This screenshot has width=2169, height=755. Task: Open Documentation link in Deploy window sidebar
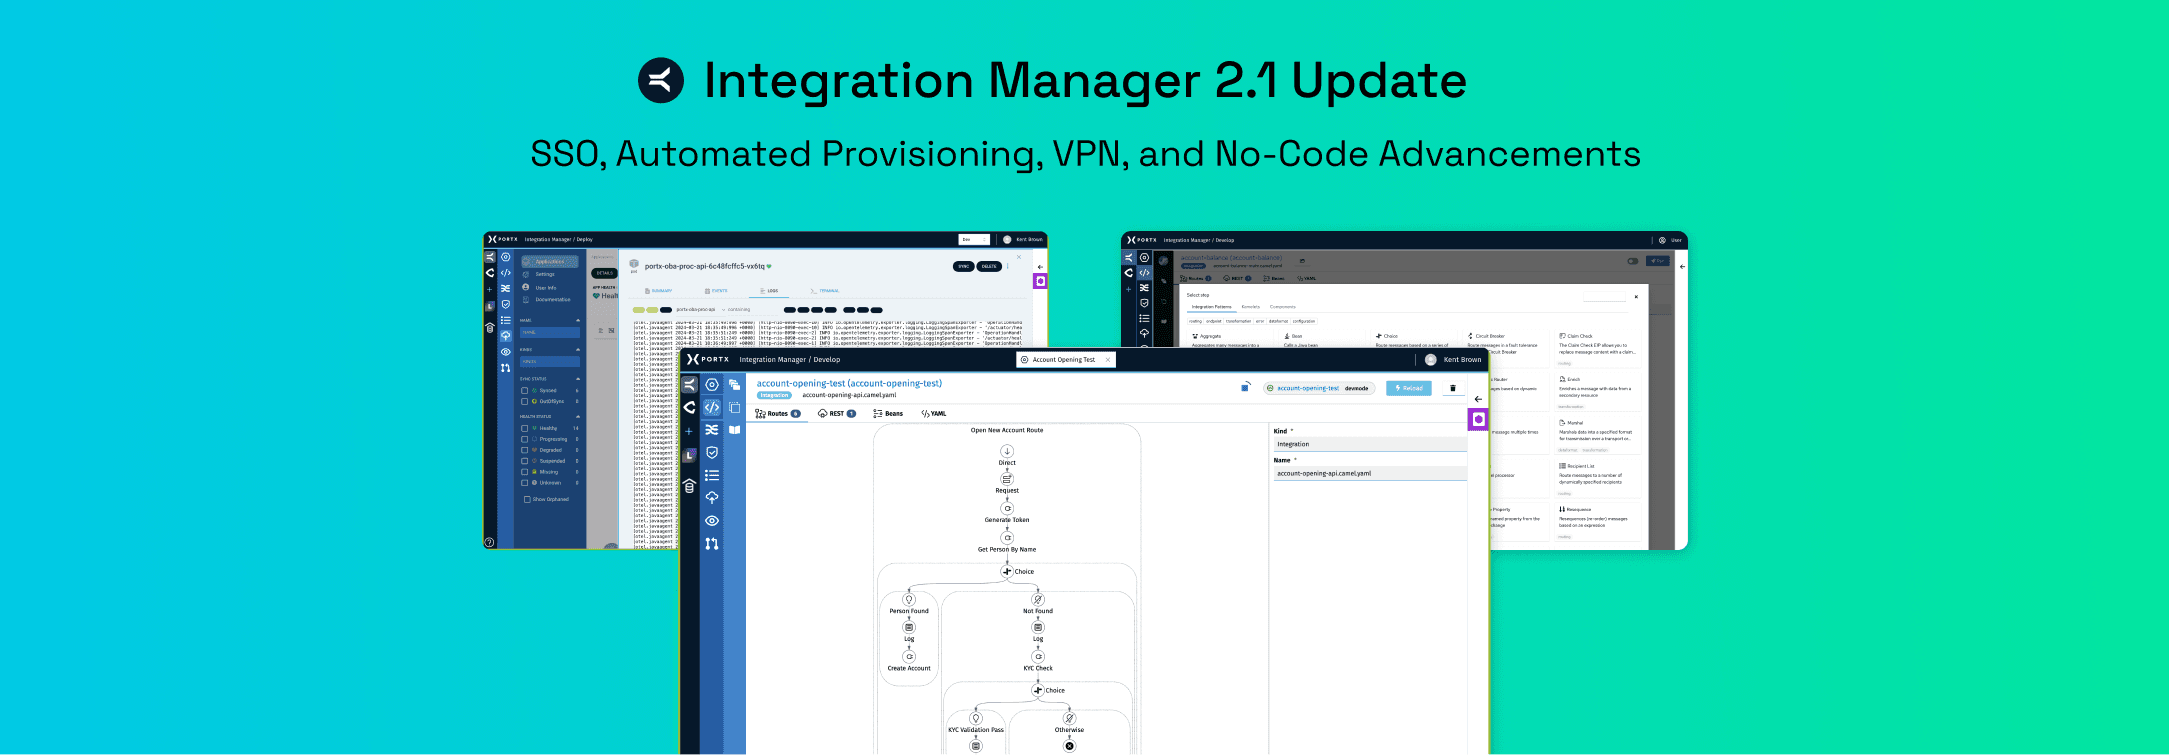coord(552,300)
